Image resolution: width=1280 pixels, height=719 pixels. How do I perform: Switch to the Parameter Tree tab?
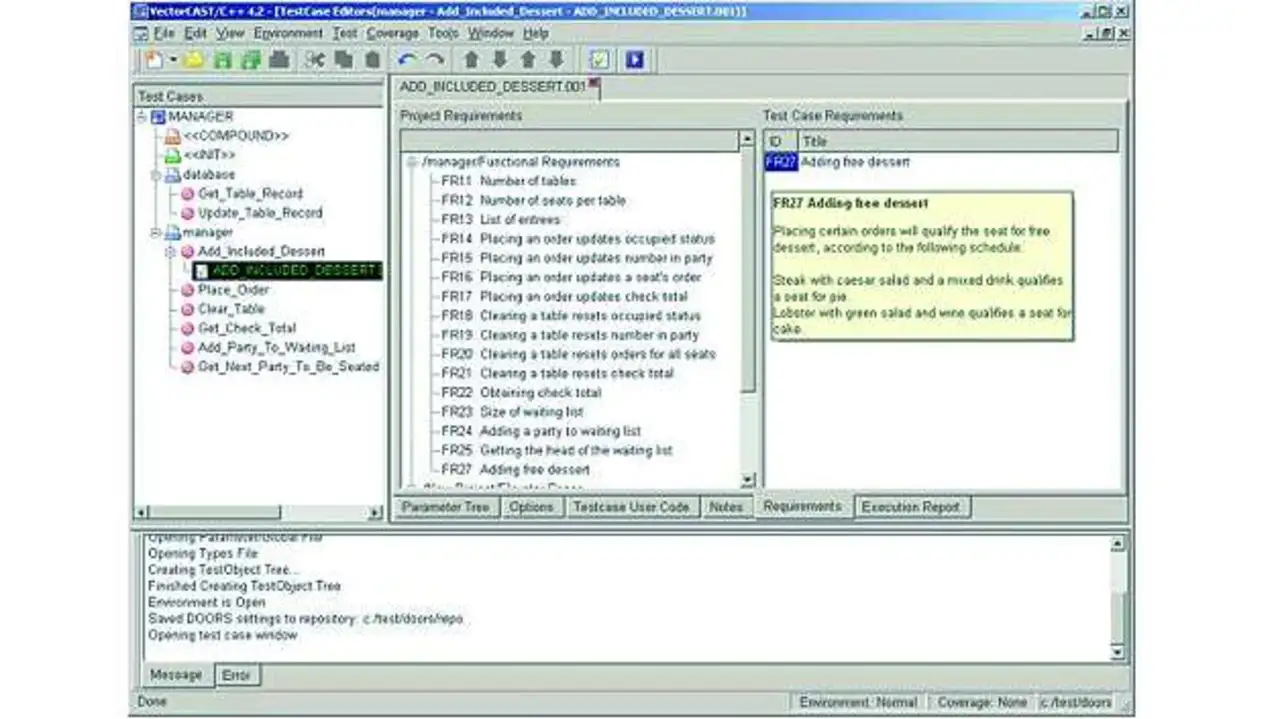point(445,507)
